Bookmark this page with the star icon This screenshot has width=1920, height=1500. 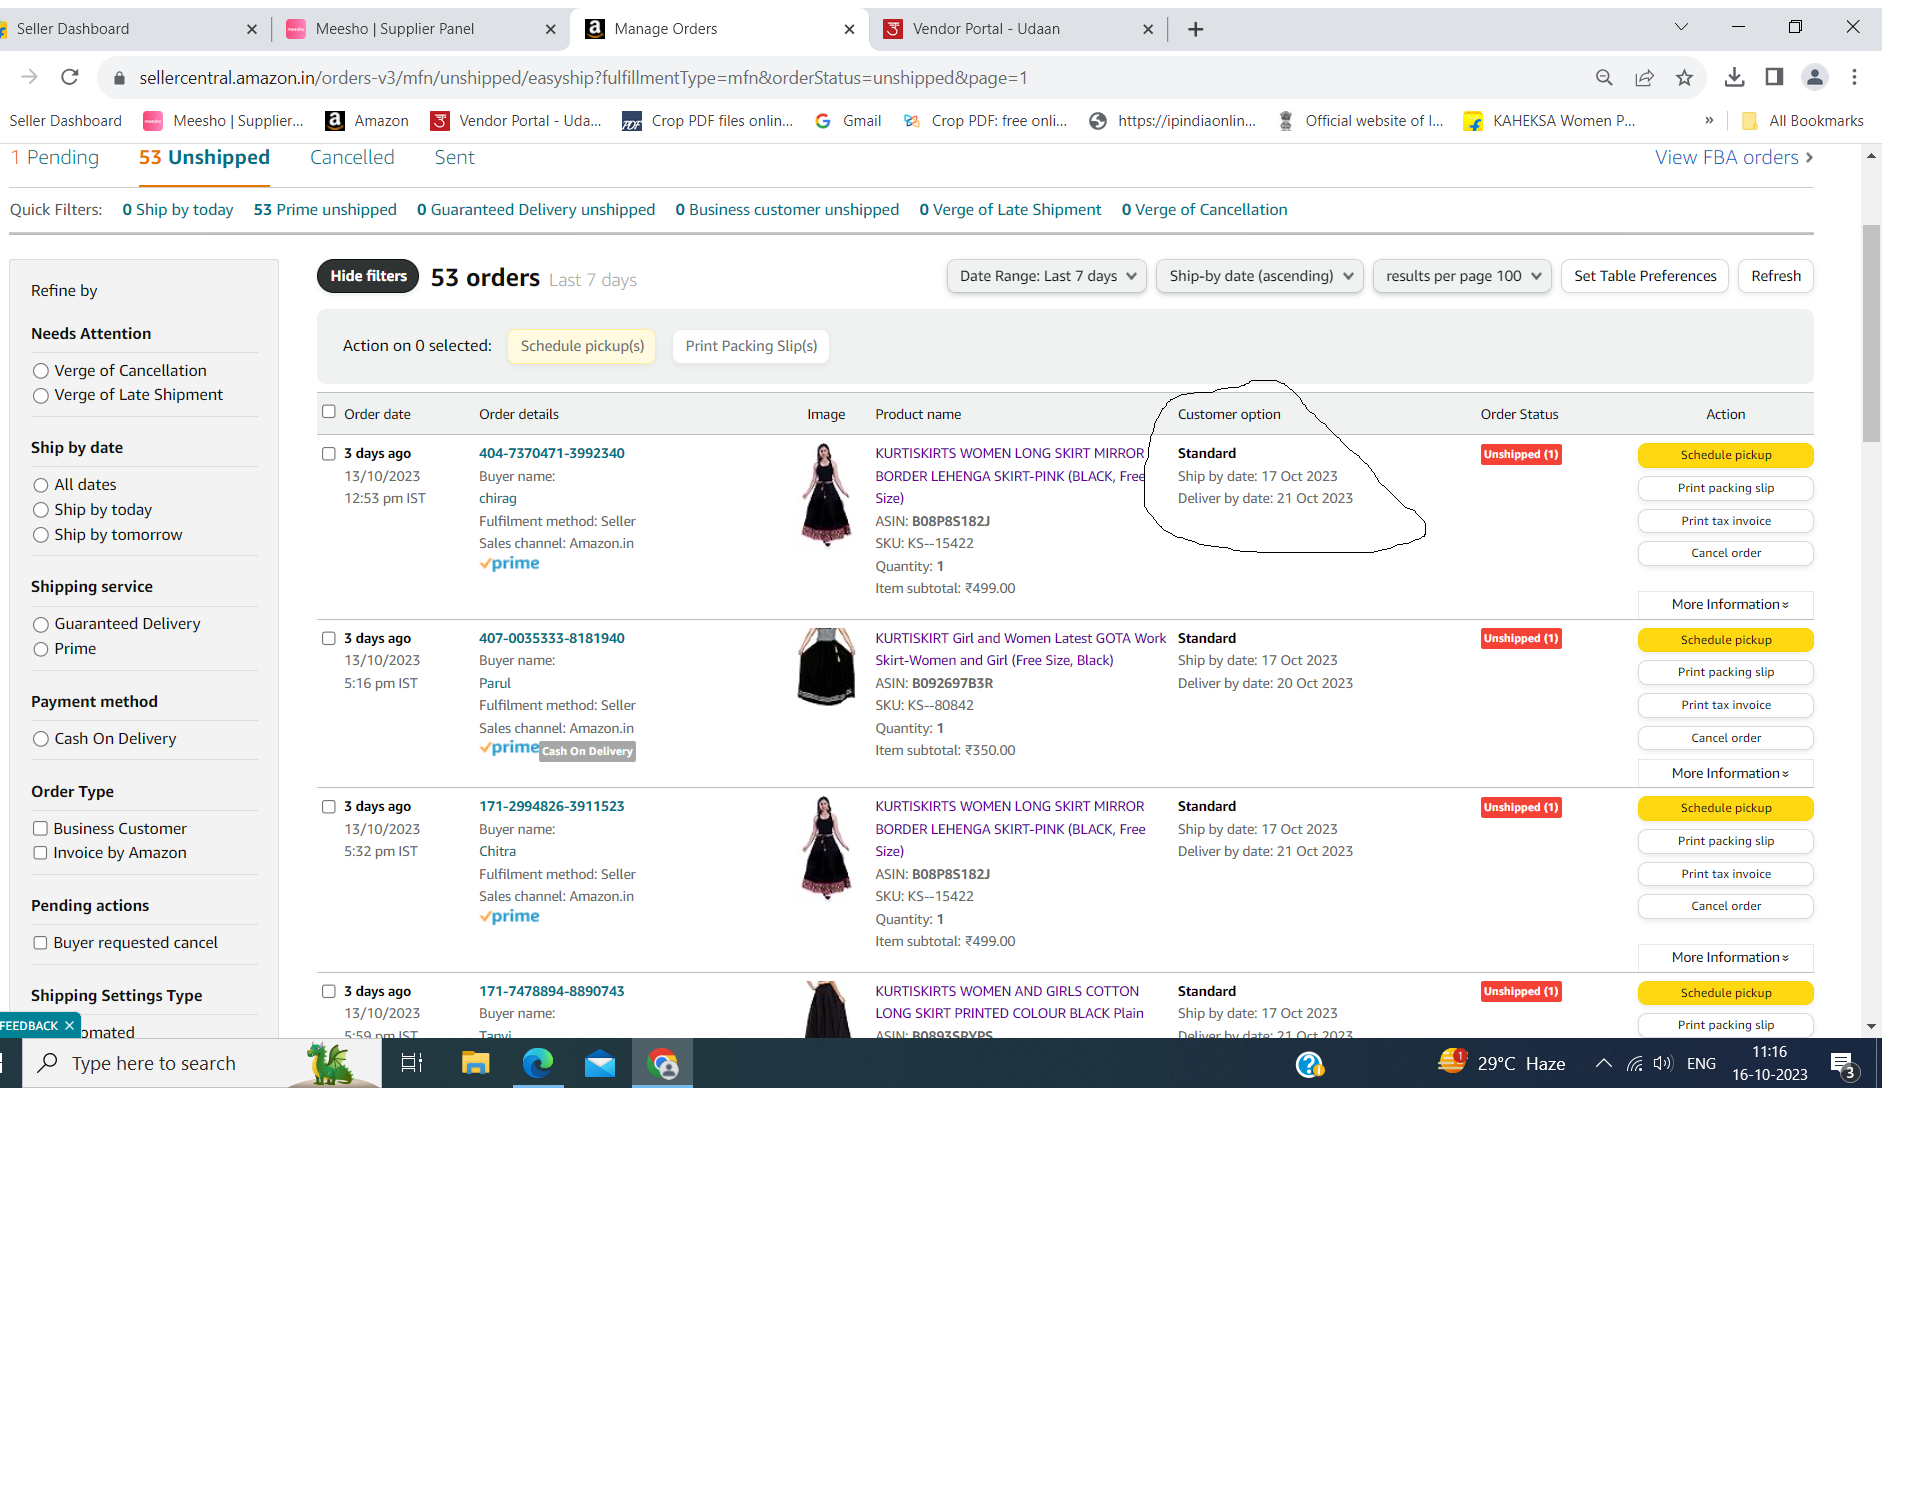tap(1684, 77)
